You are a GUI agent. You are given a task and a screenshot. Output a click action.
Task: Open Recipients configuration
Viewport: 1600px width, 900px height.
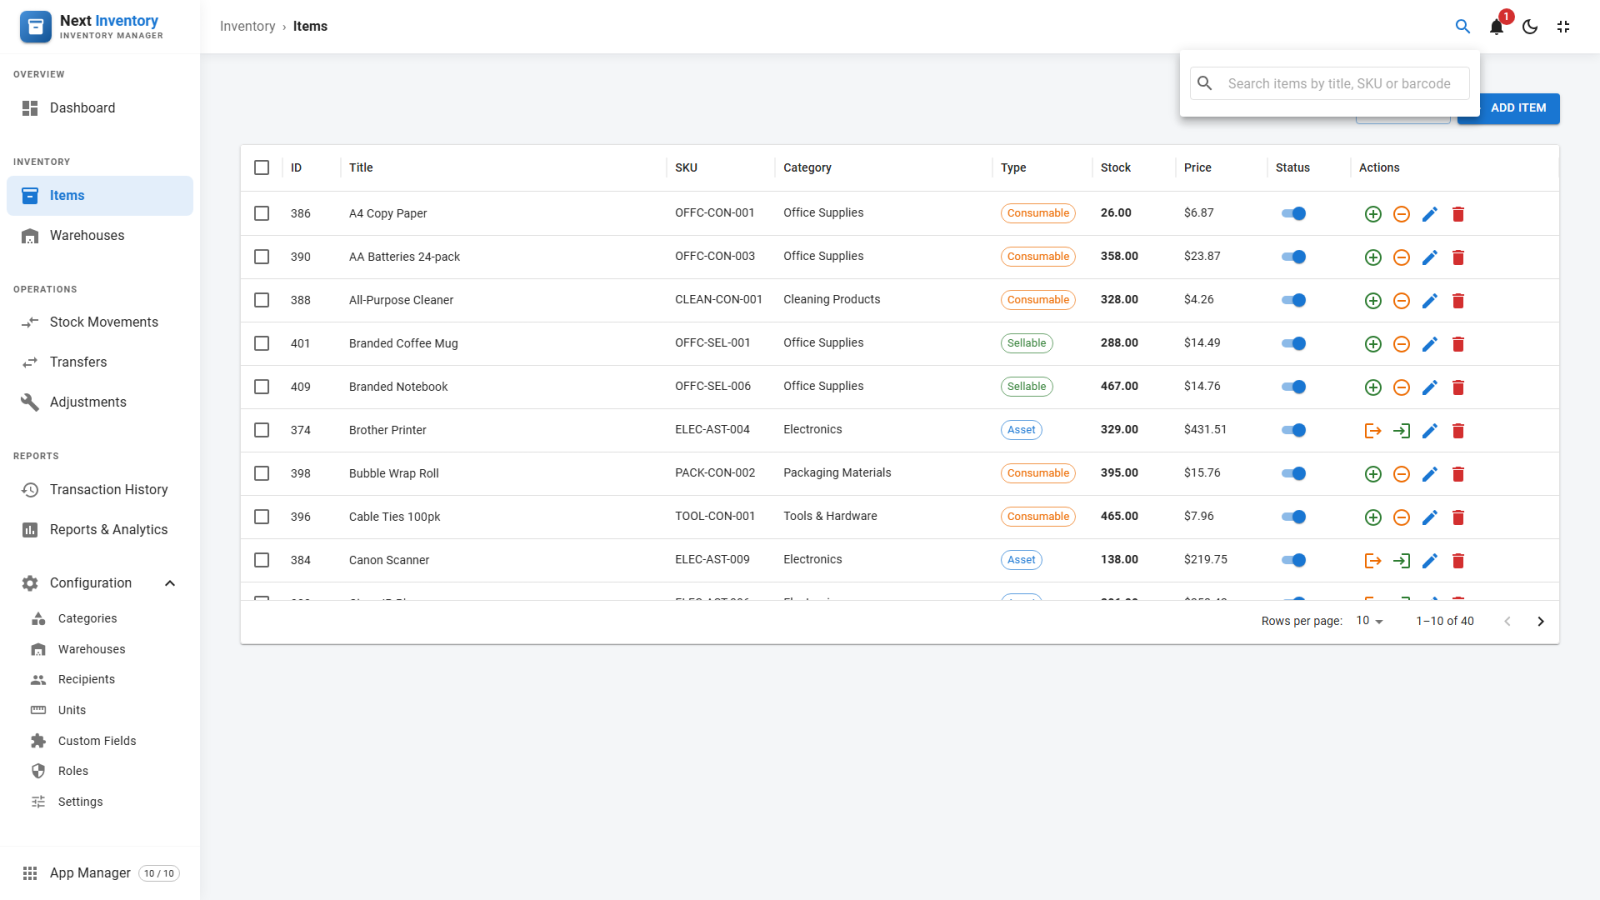(100, 680)
